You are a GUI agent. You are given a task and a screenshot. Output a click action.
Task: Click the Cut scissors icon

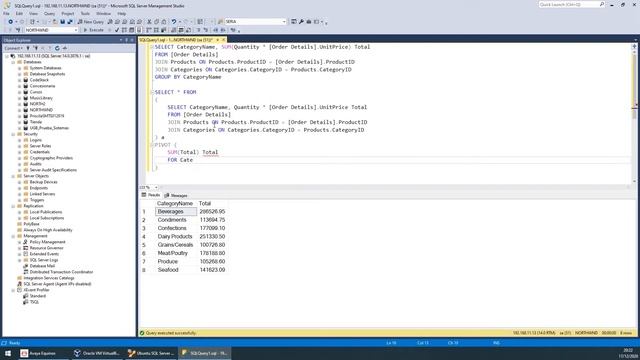click(149, 22)
